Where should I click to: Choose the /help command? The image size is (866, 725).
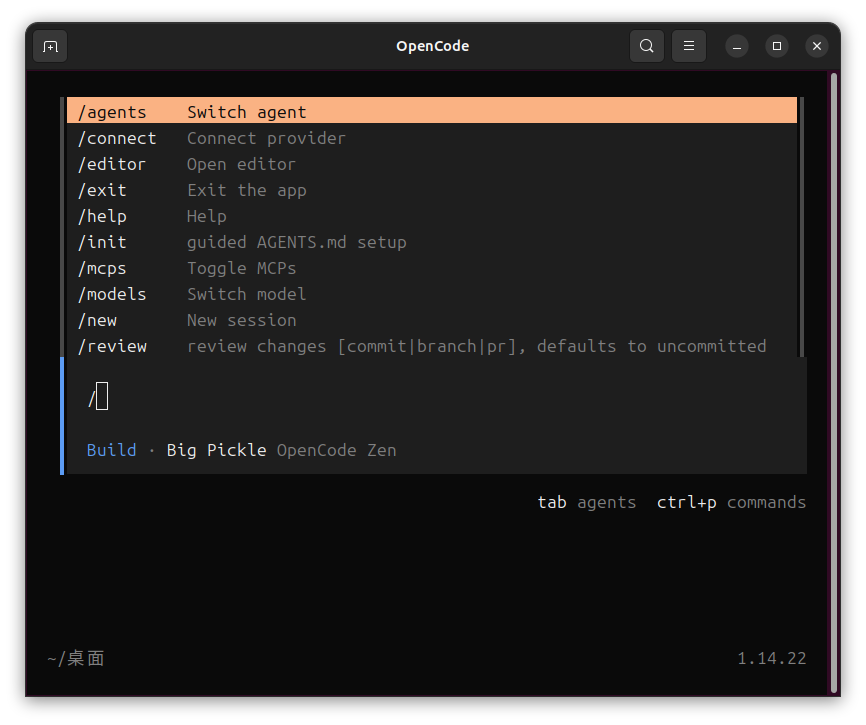[x=432, y=216]
